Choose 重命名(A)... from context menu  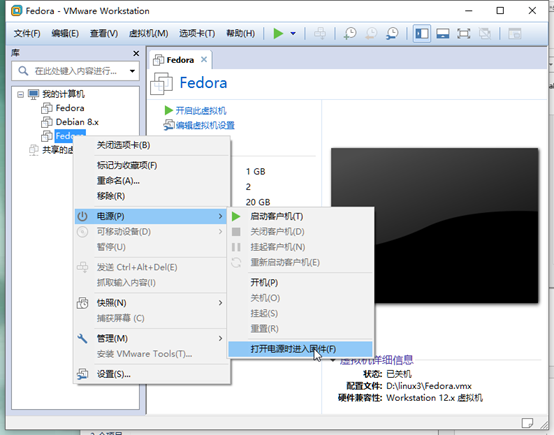[x=152, y=181]
